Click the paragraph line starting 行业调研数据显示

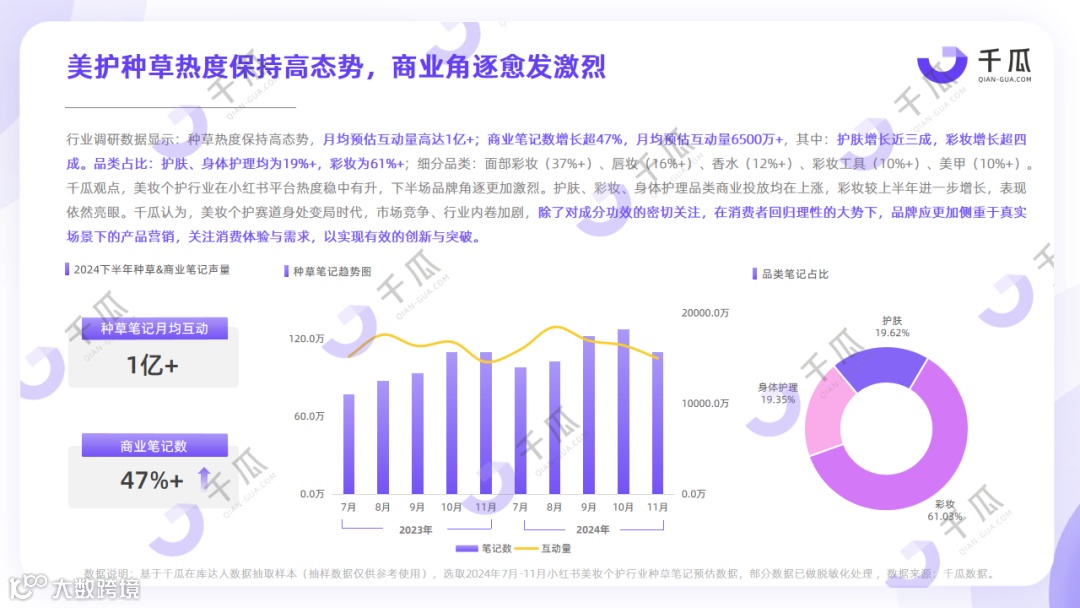[546, 140]
